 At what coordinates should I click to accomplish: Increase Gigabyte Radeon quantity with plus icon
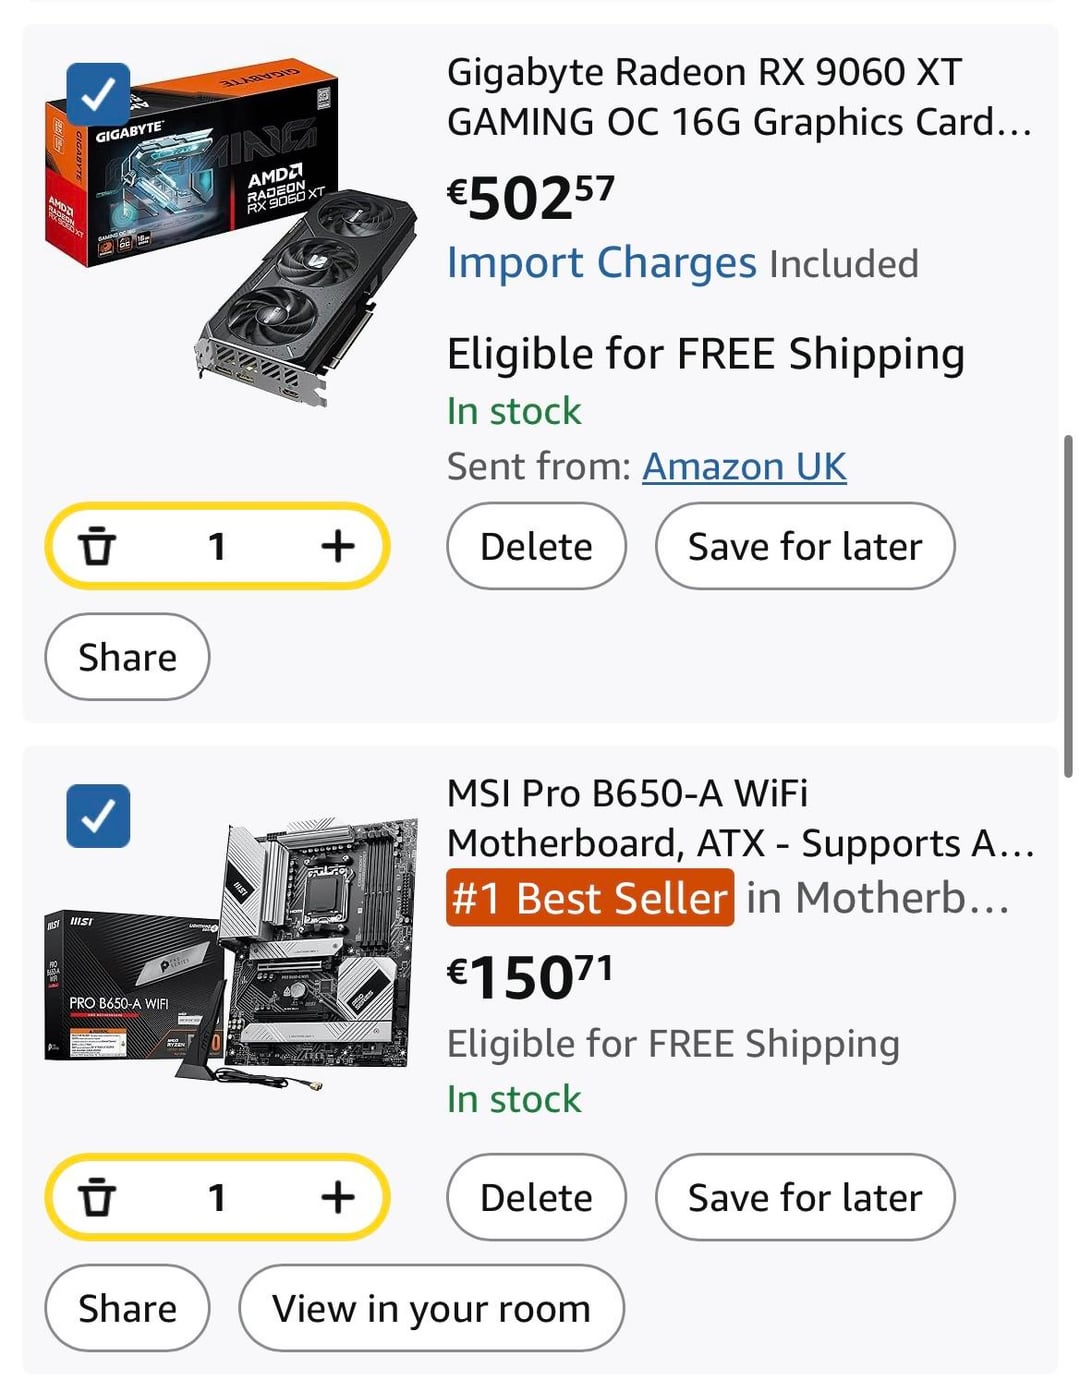[338, 546]
